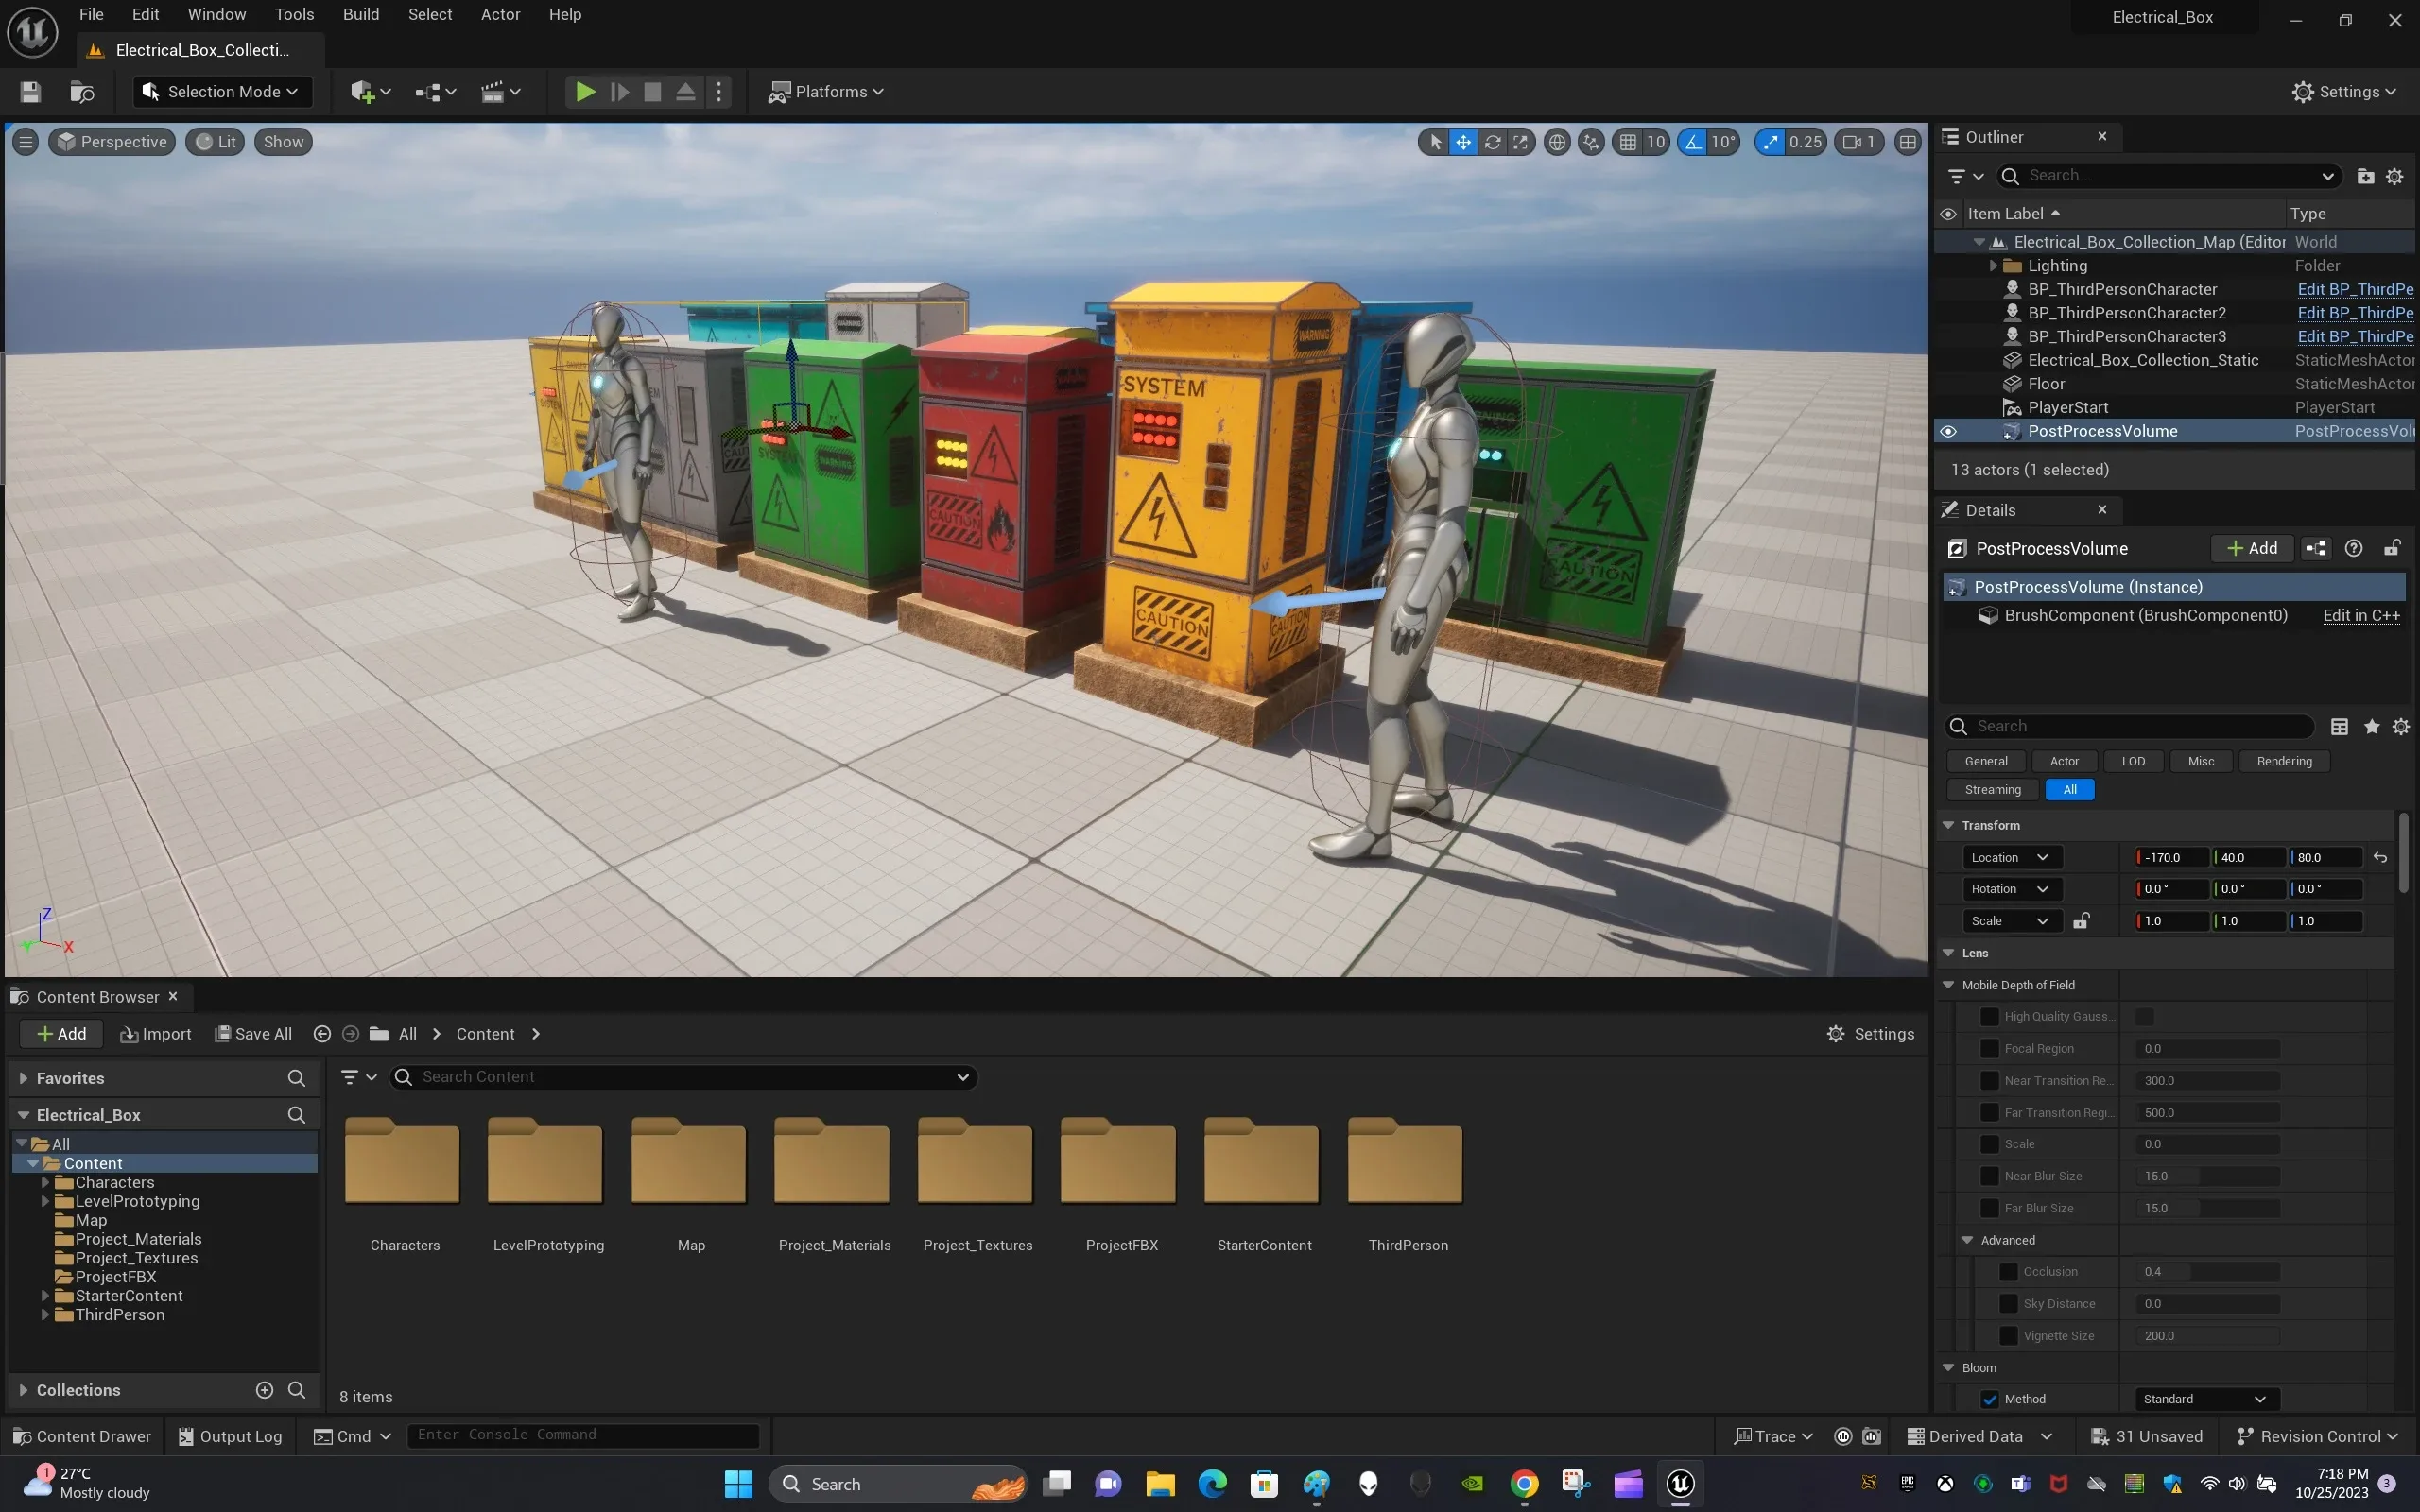Click Add component button in Details
This screenshot has height=1512, width=2420.
[2252, 548]
